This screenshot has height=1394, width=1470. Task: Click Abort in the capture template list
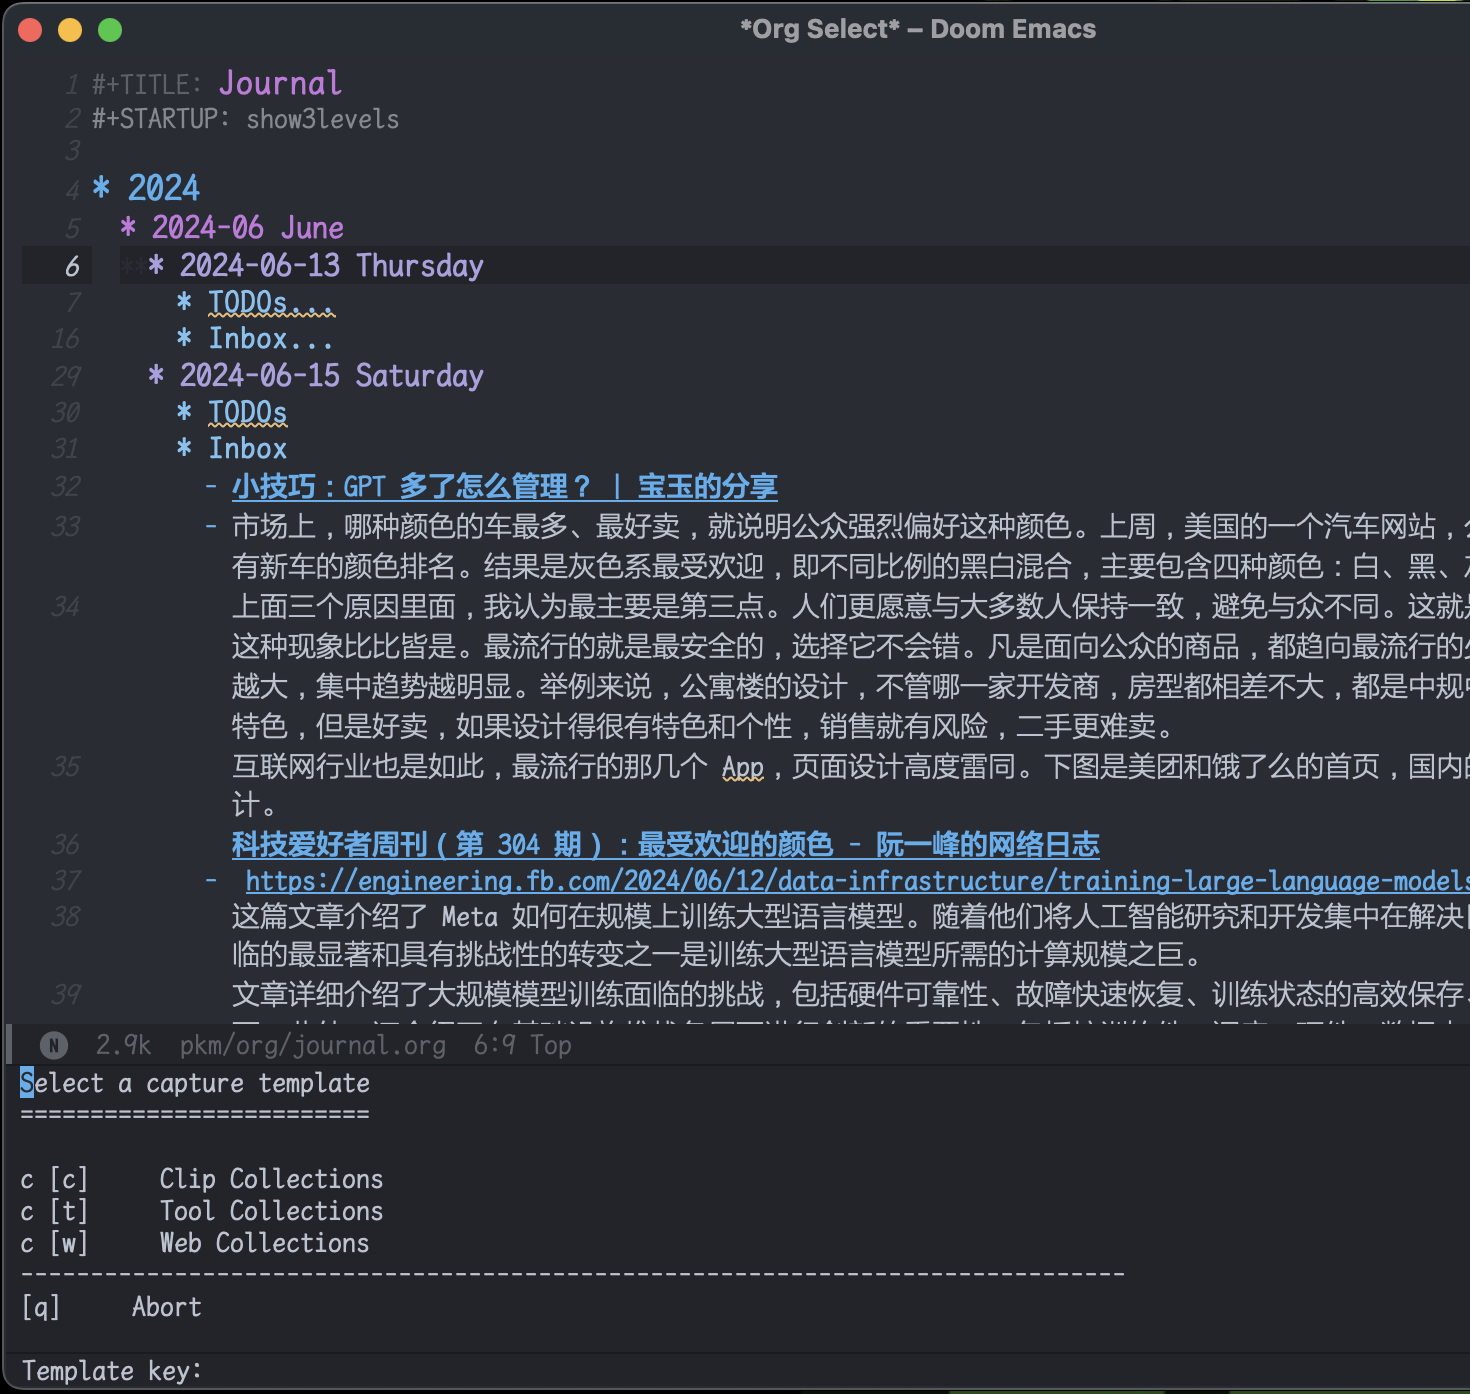tap(166, 1307)
